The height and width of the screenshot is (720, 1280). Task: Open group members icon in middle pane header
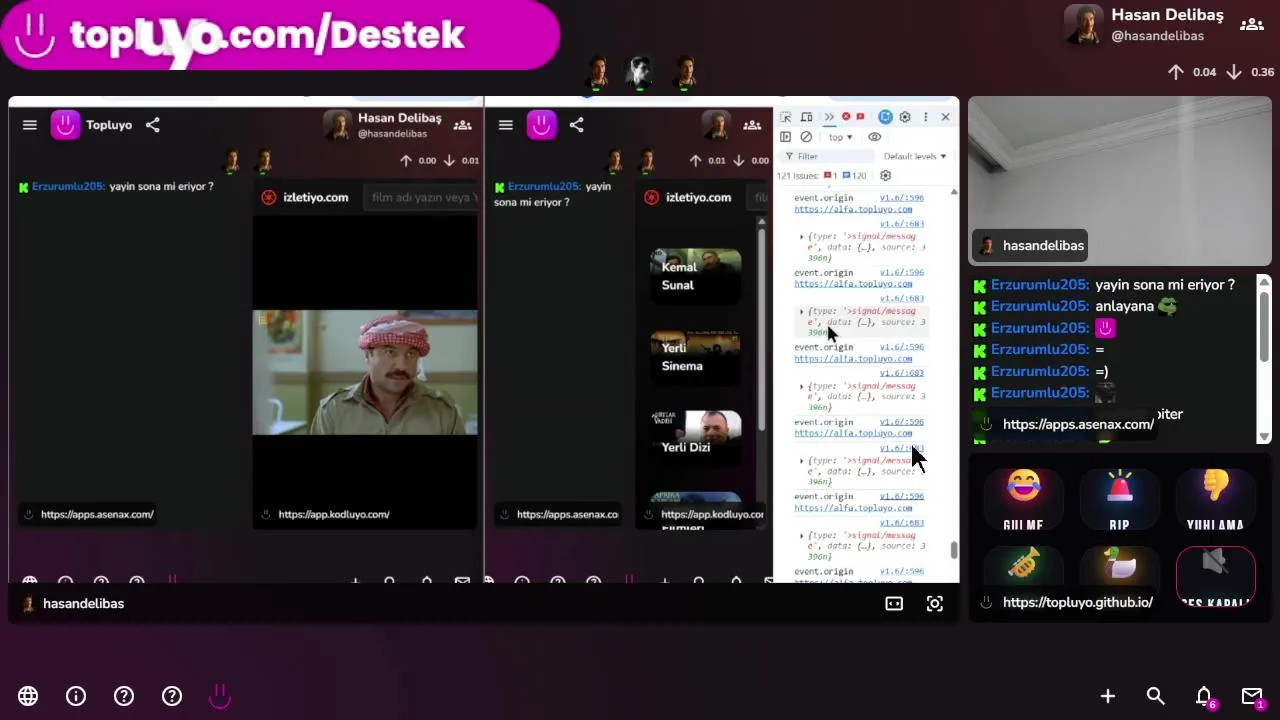752,125
